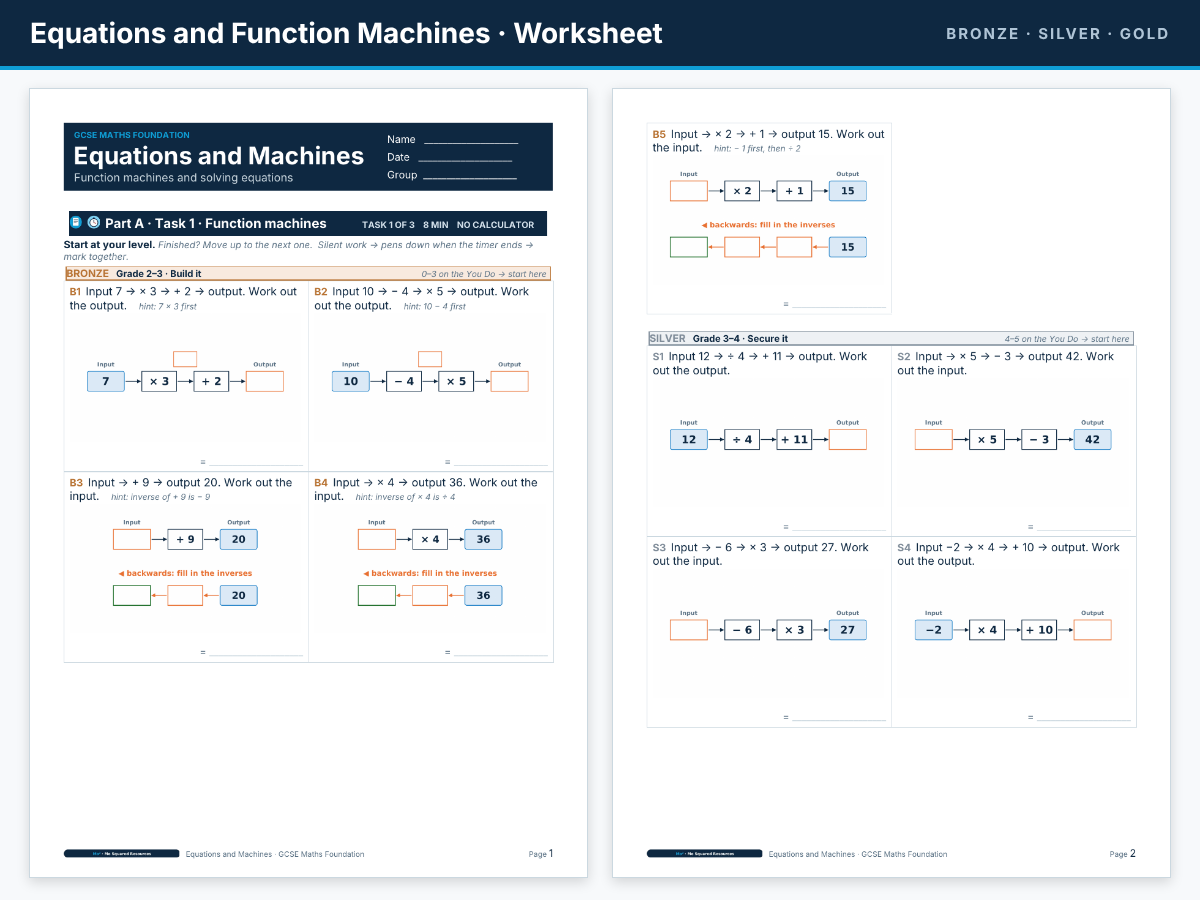
Task: Click the Group line on the worksheet header
Action: click(x=470, y=178)
